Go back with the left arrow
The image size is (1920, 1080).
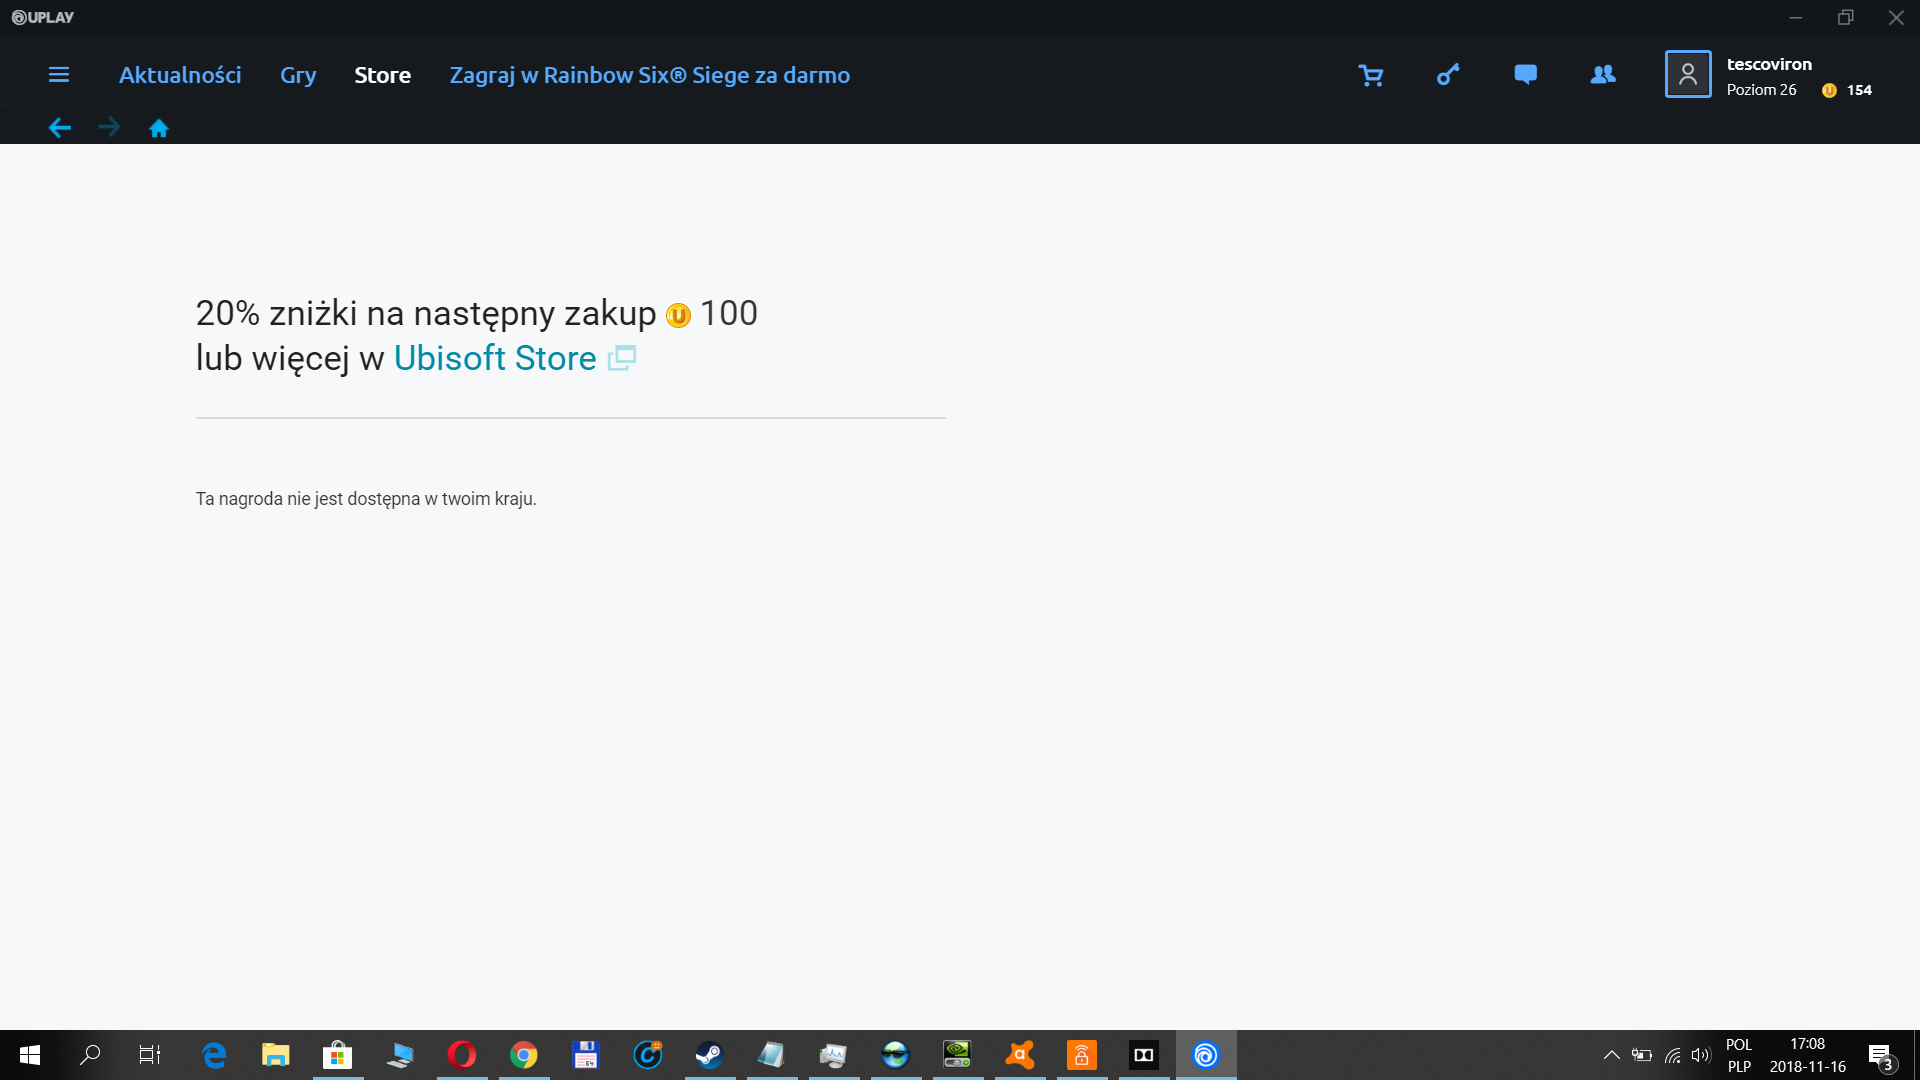60,127
